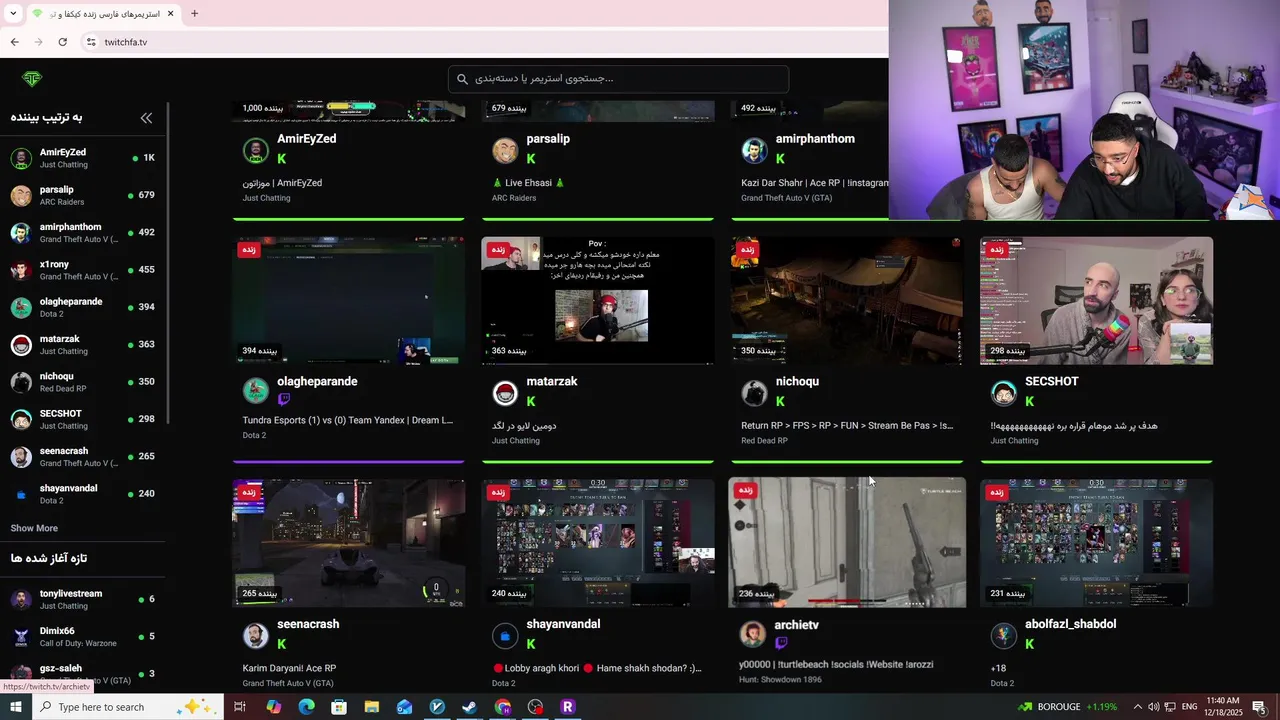1280x720 pixels.
Task: Select matarzak avatar in sidebar
Action: pyautogui.click(x=21, y=345)
